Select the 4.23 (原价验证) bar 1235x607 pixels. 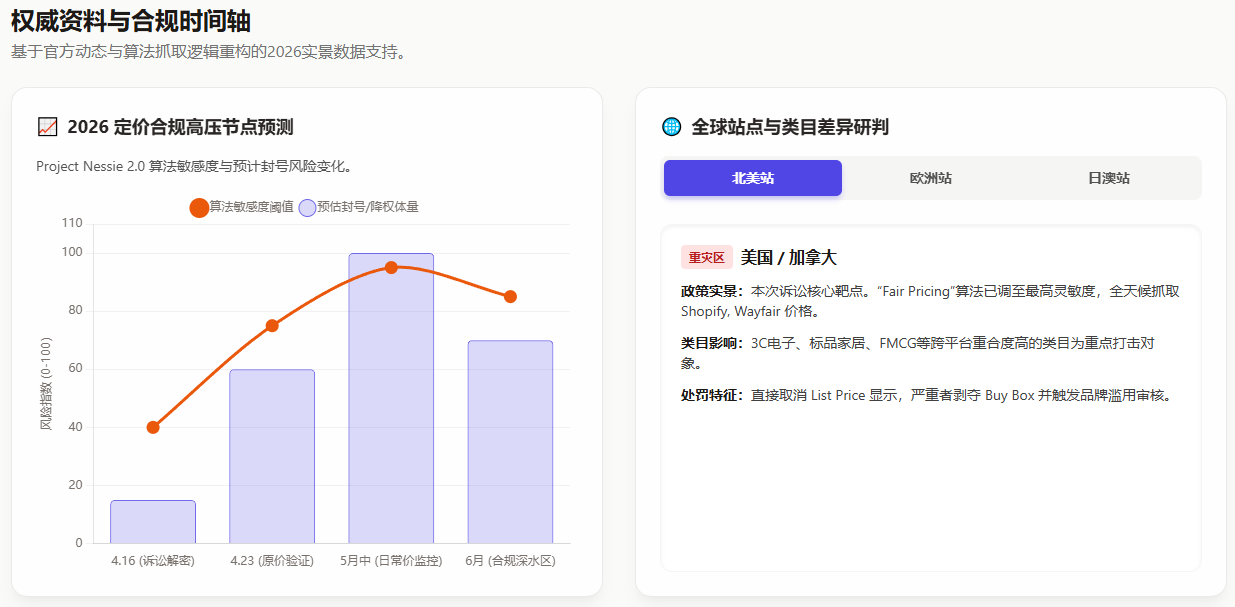[x=272, y=456]
